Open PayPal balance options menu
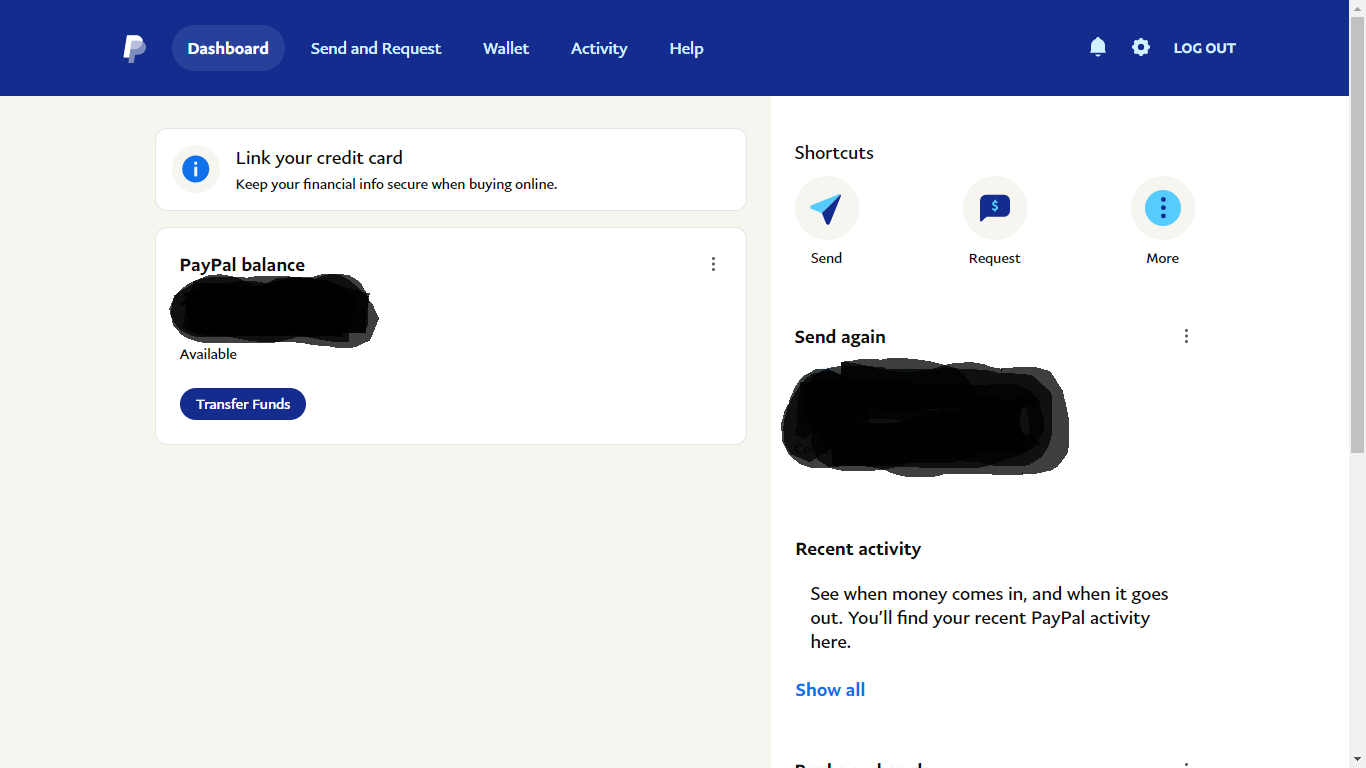This screenshot has width=1366, height=768. [x=713, y=264]
